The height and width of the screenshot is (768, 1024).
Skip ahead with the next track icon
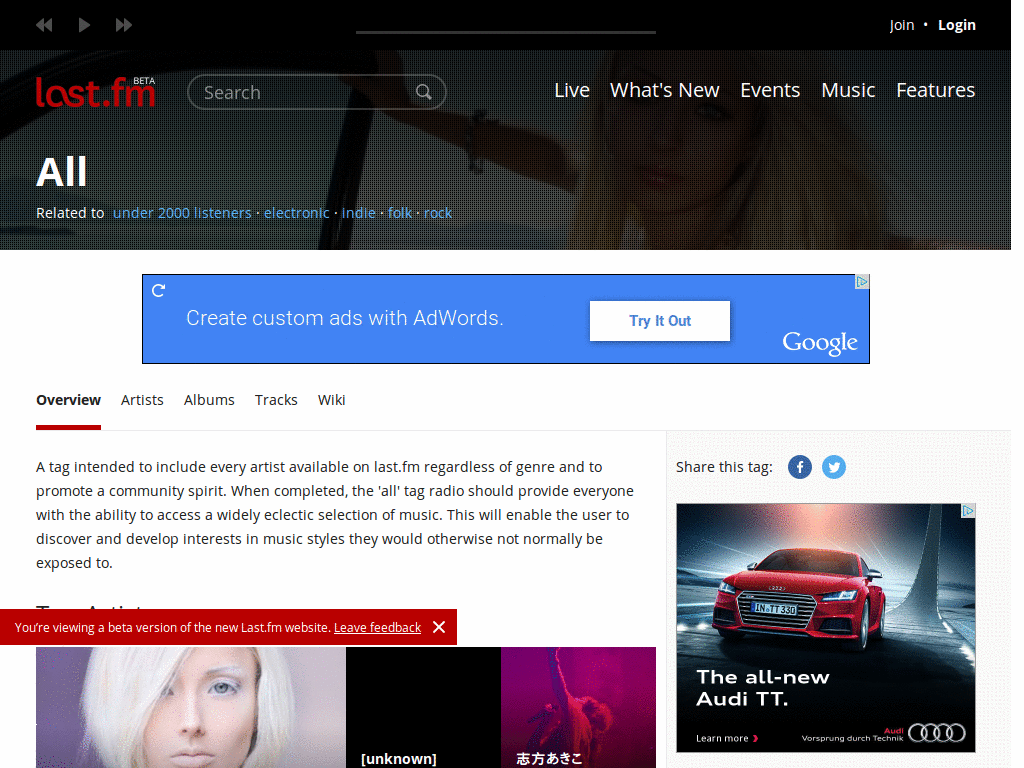123,25
